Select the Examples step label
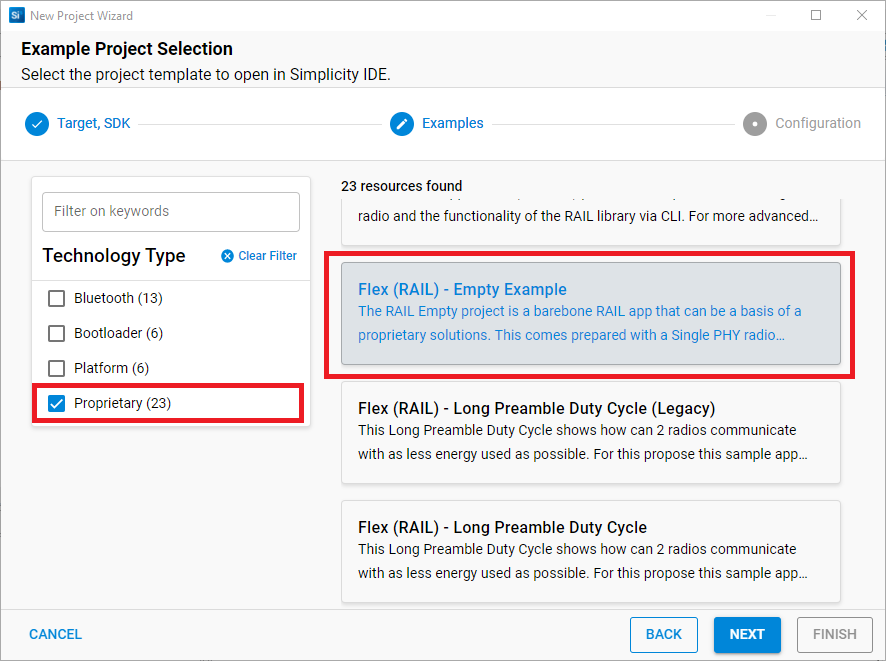Viewport: 886px width, 661px height. point(453,123)
